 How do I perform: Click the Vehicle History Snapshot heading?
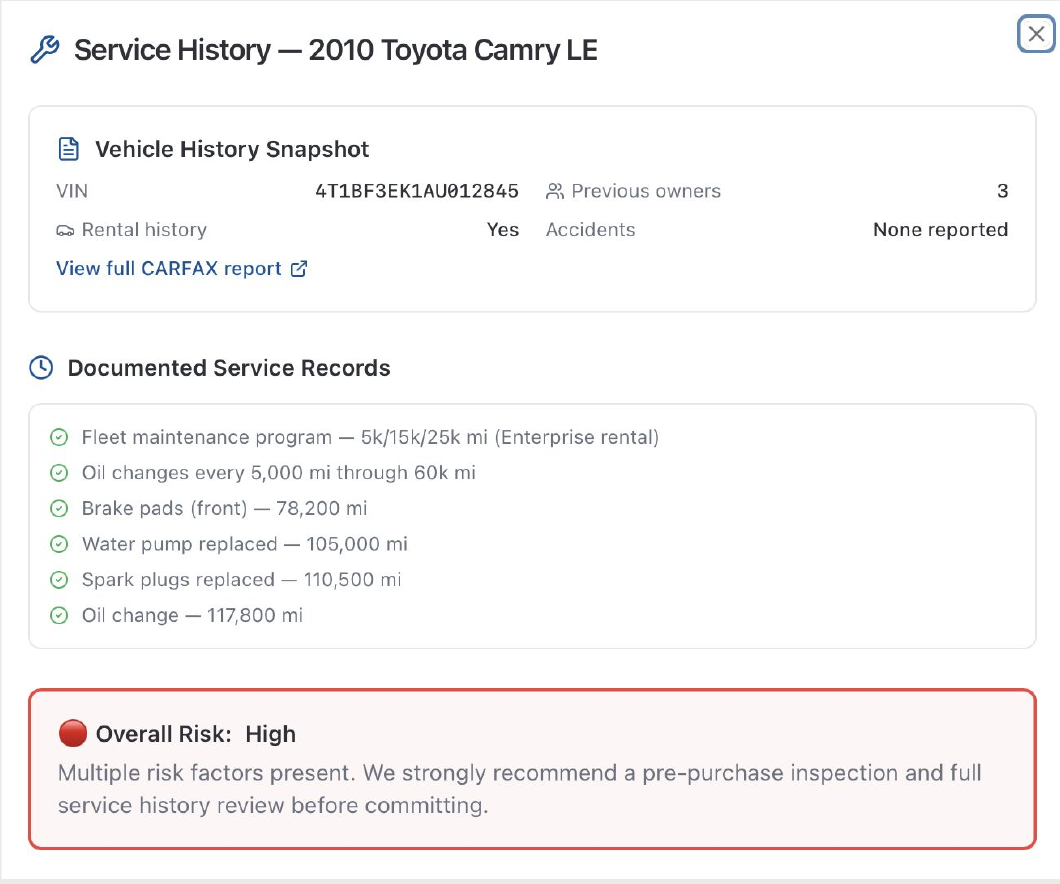tap(232, 149)
